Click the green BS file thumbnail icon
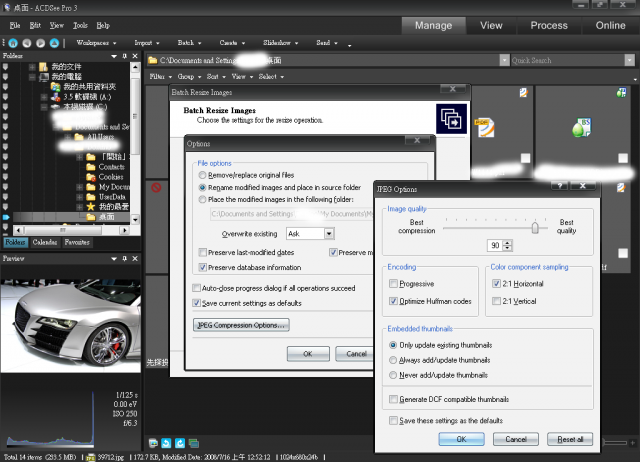 point(582,127)
